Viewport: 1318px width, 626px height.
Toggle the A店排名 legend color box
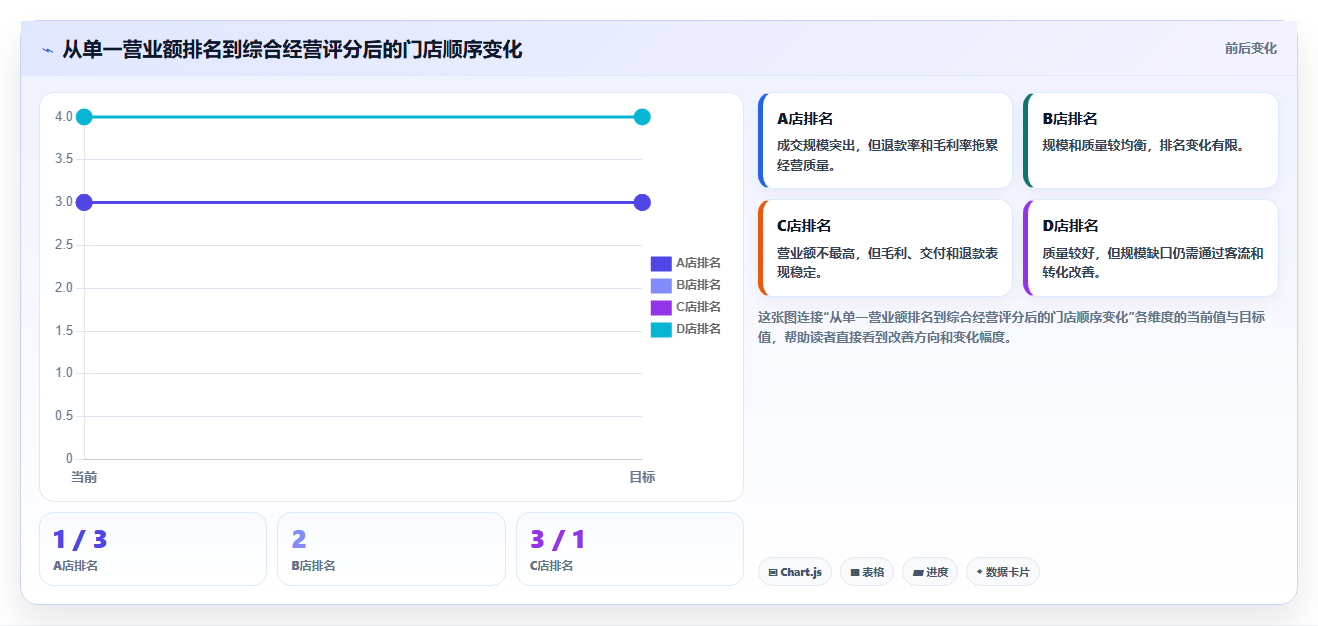661,263
